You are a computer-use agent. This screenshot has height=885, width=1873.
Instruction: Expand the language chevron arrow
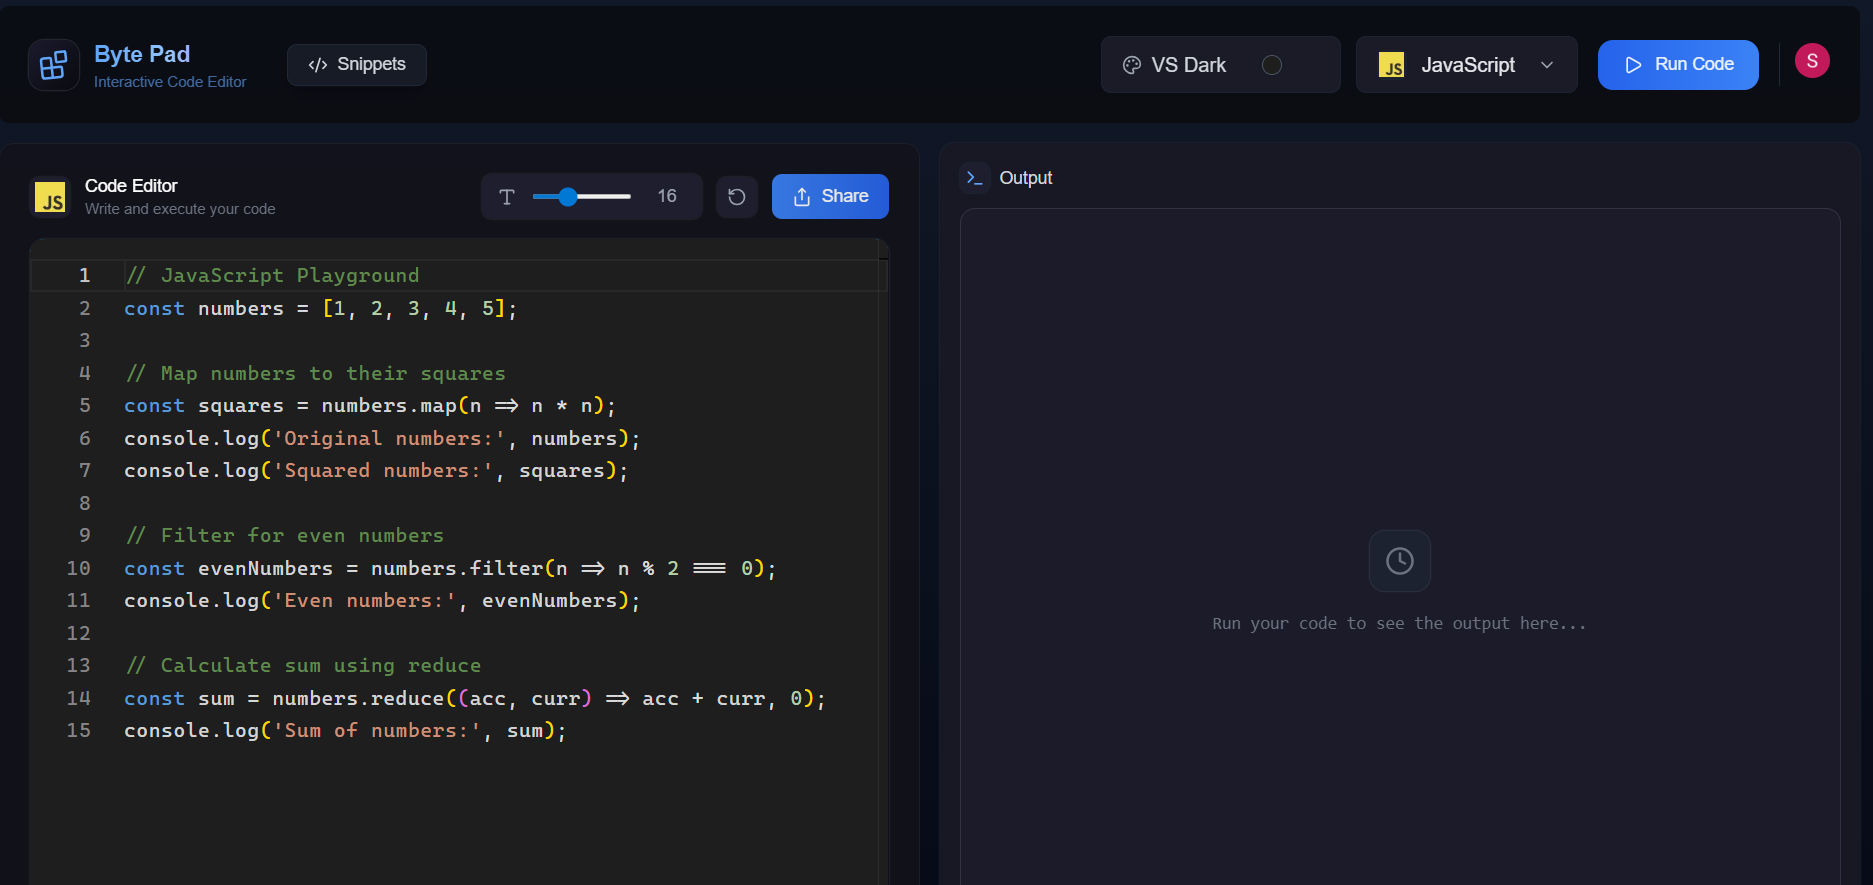tap(1547, 65)
